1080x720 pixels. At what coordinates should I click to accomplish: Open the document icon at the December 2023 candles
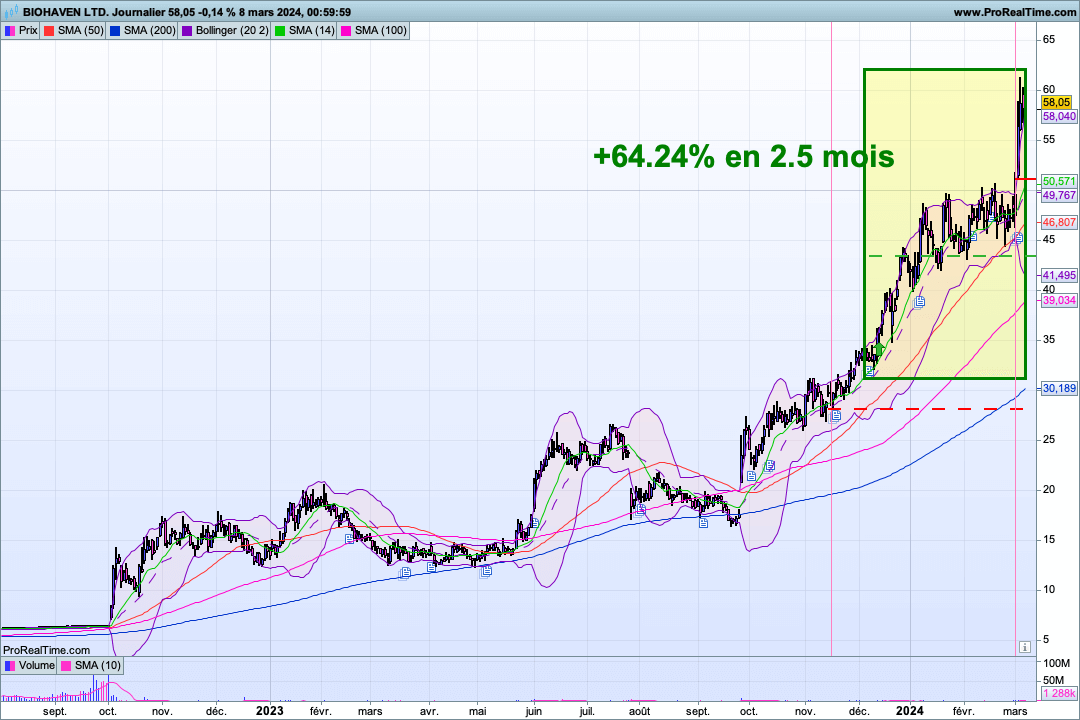870,371
